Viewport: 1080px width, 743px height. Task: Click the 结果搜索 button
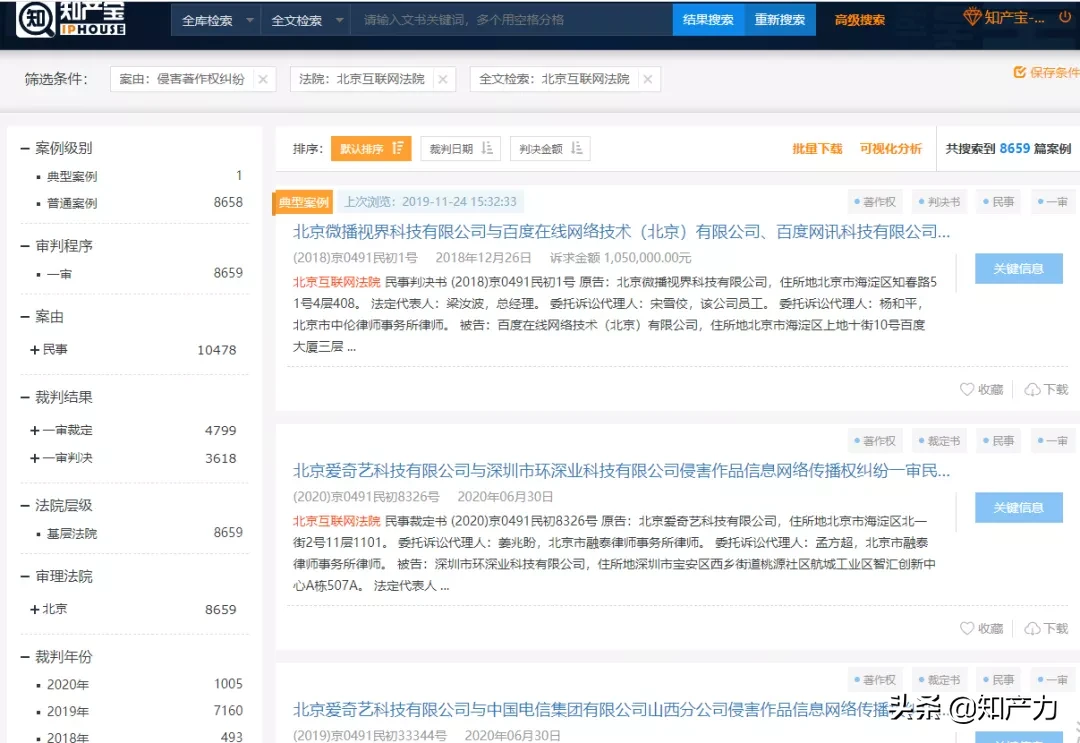point(707,20)
